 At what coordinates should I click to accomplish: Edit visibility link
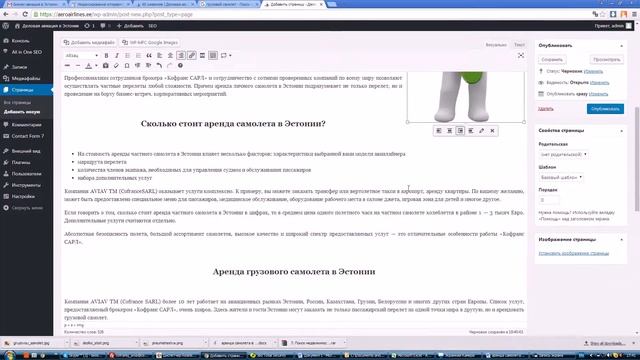click(600, 83)
